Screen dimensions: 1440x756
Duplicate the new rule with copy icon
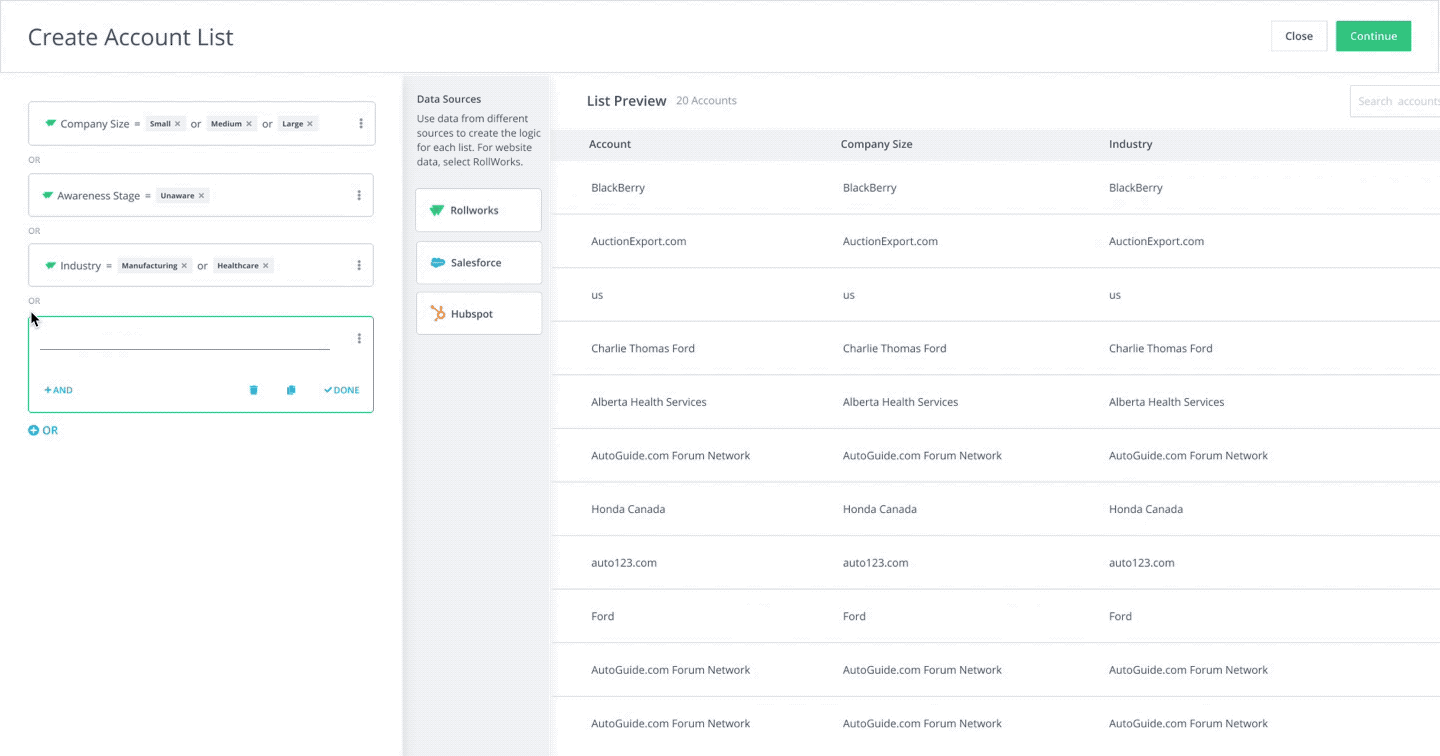click(x=291, y=390)
